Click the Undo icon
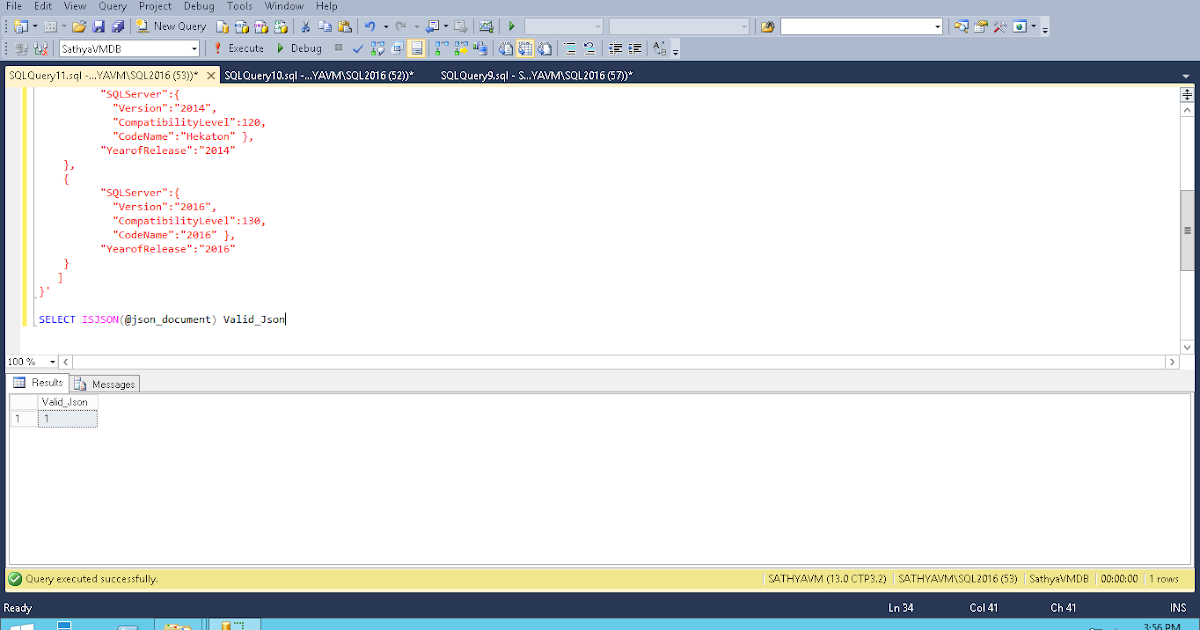This screenshot has height=630, width=1200. point(370,25)
